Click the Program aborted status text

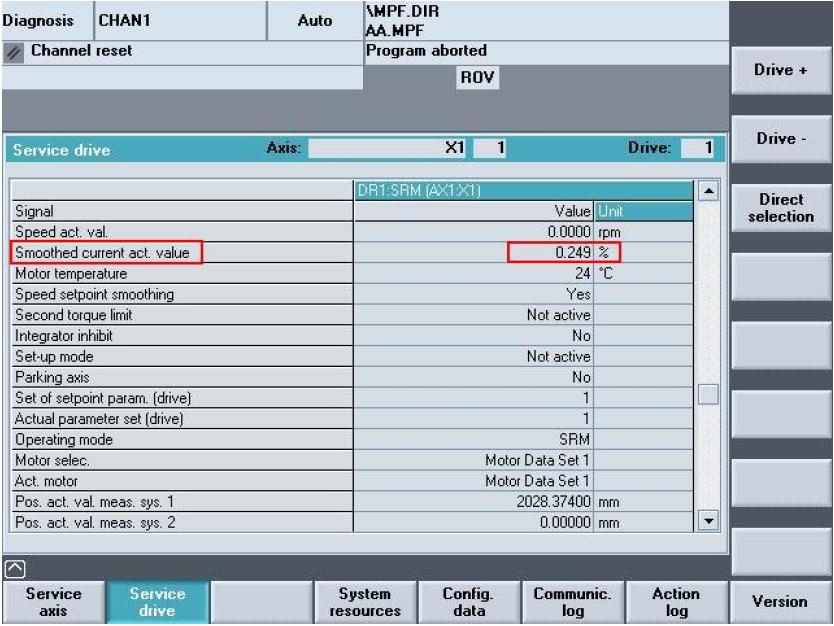(x=426, y=51)
